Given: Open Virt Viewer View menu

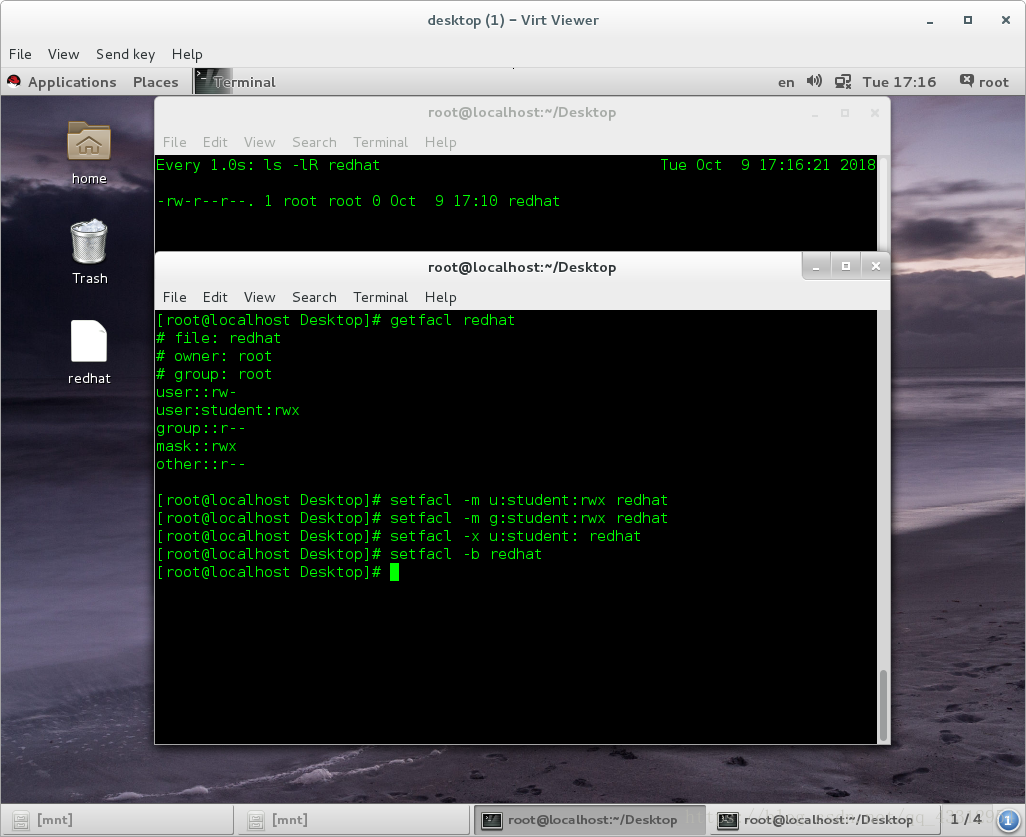Looking at the screenshot, I should pos(63,54).
